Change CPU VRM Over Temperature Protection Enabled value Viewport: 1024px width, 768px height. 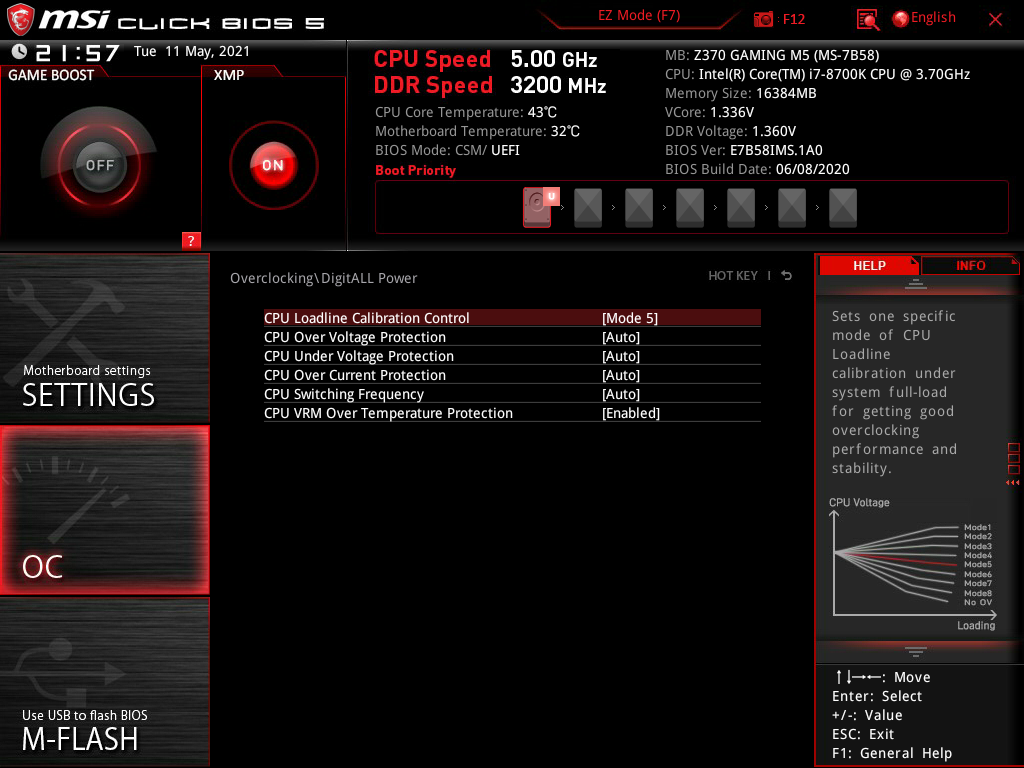point(631,413)
